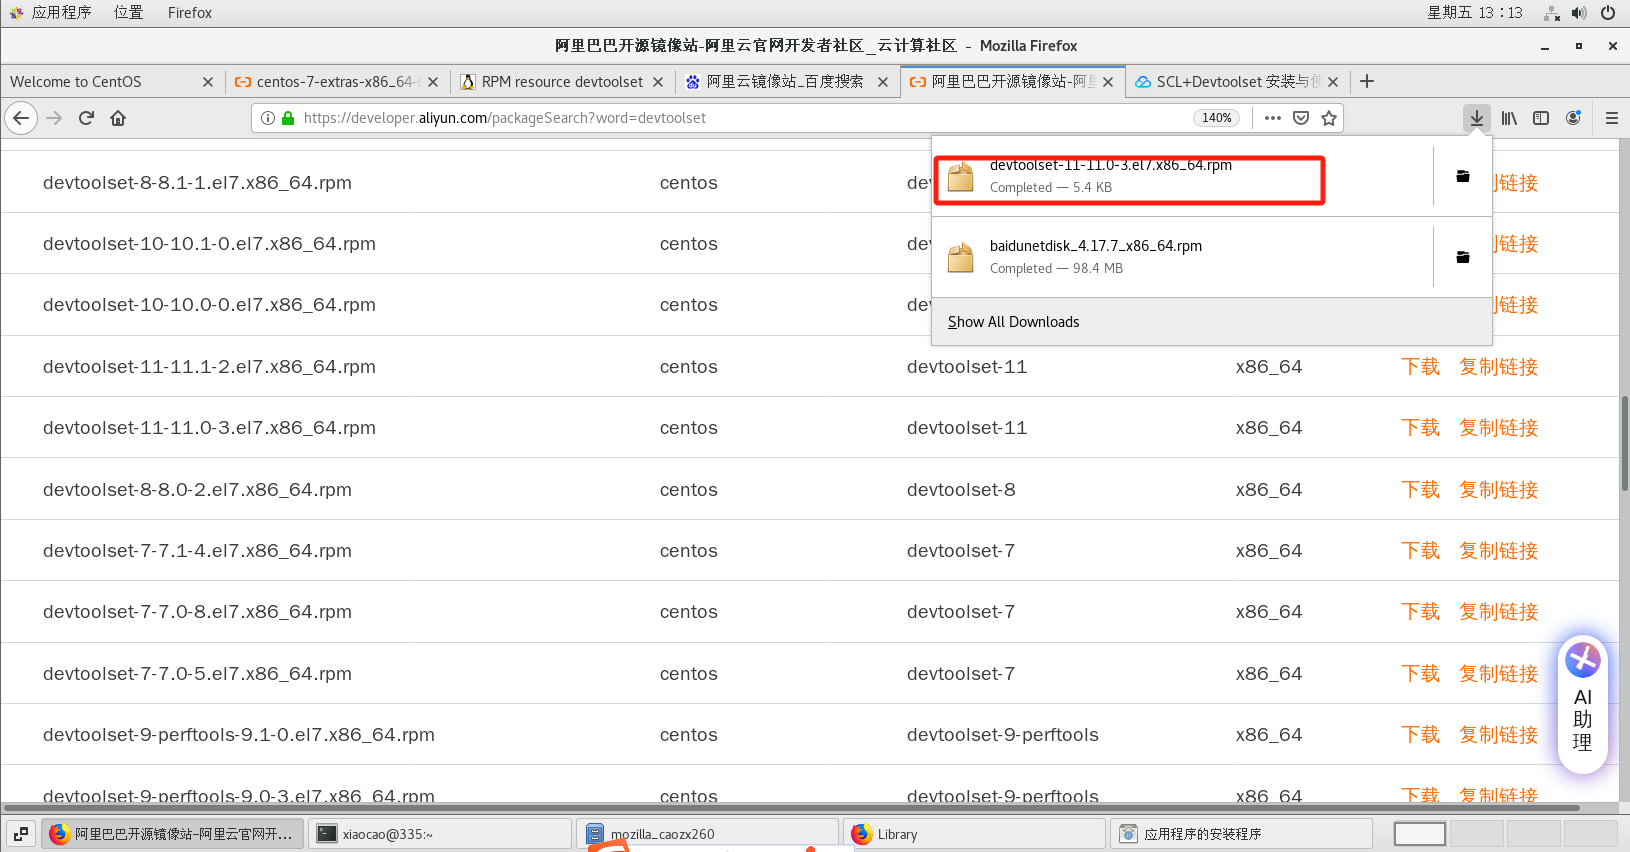Bookmark this page with star icon
This screenshot has height=852, width=1630.
[x=1329, y=118]
